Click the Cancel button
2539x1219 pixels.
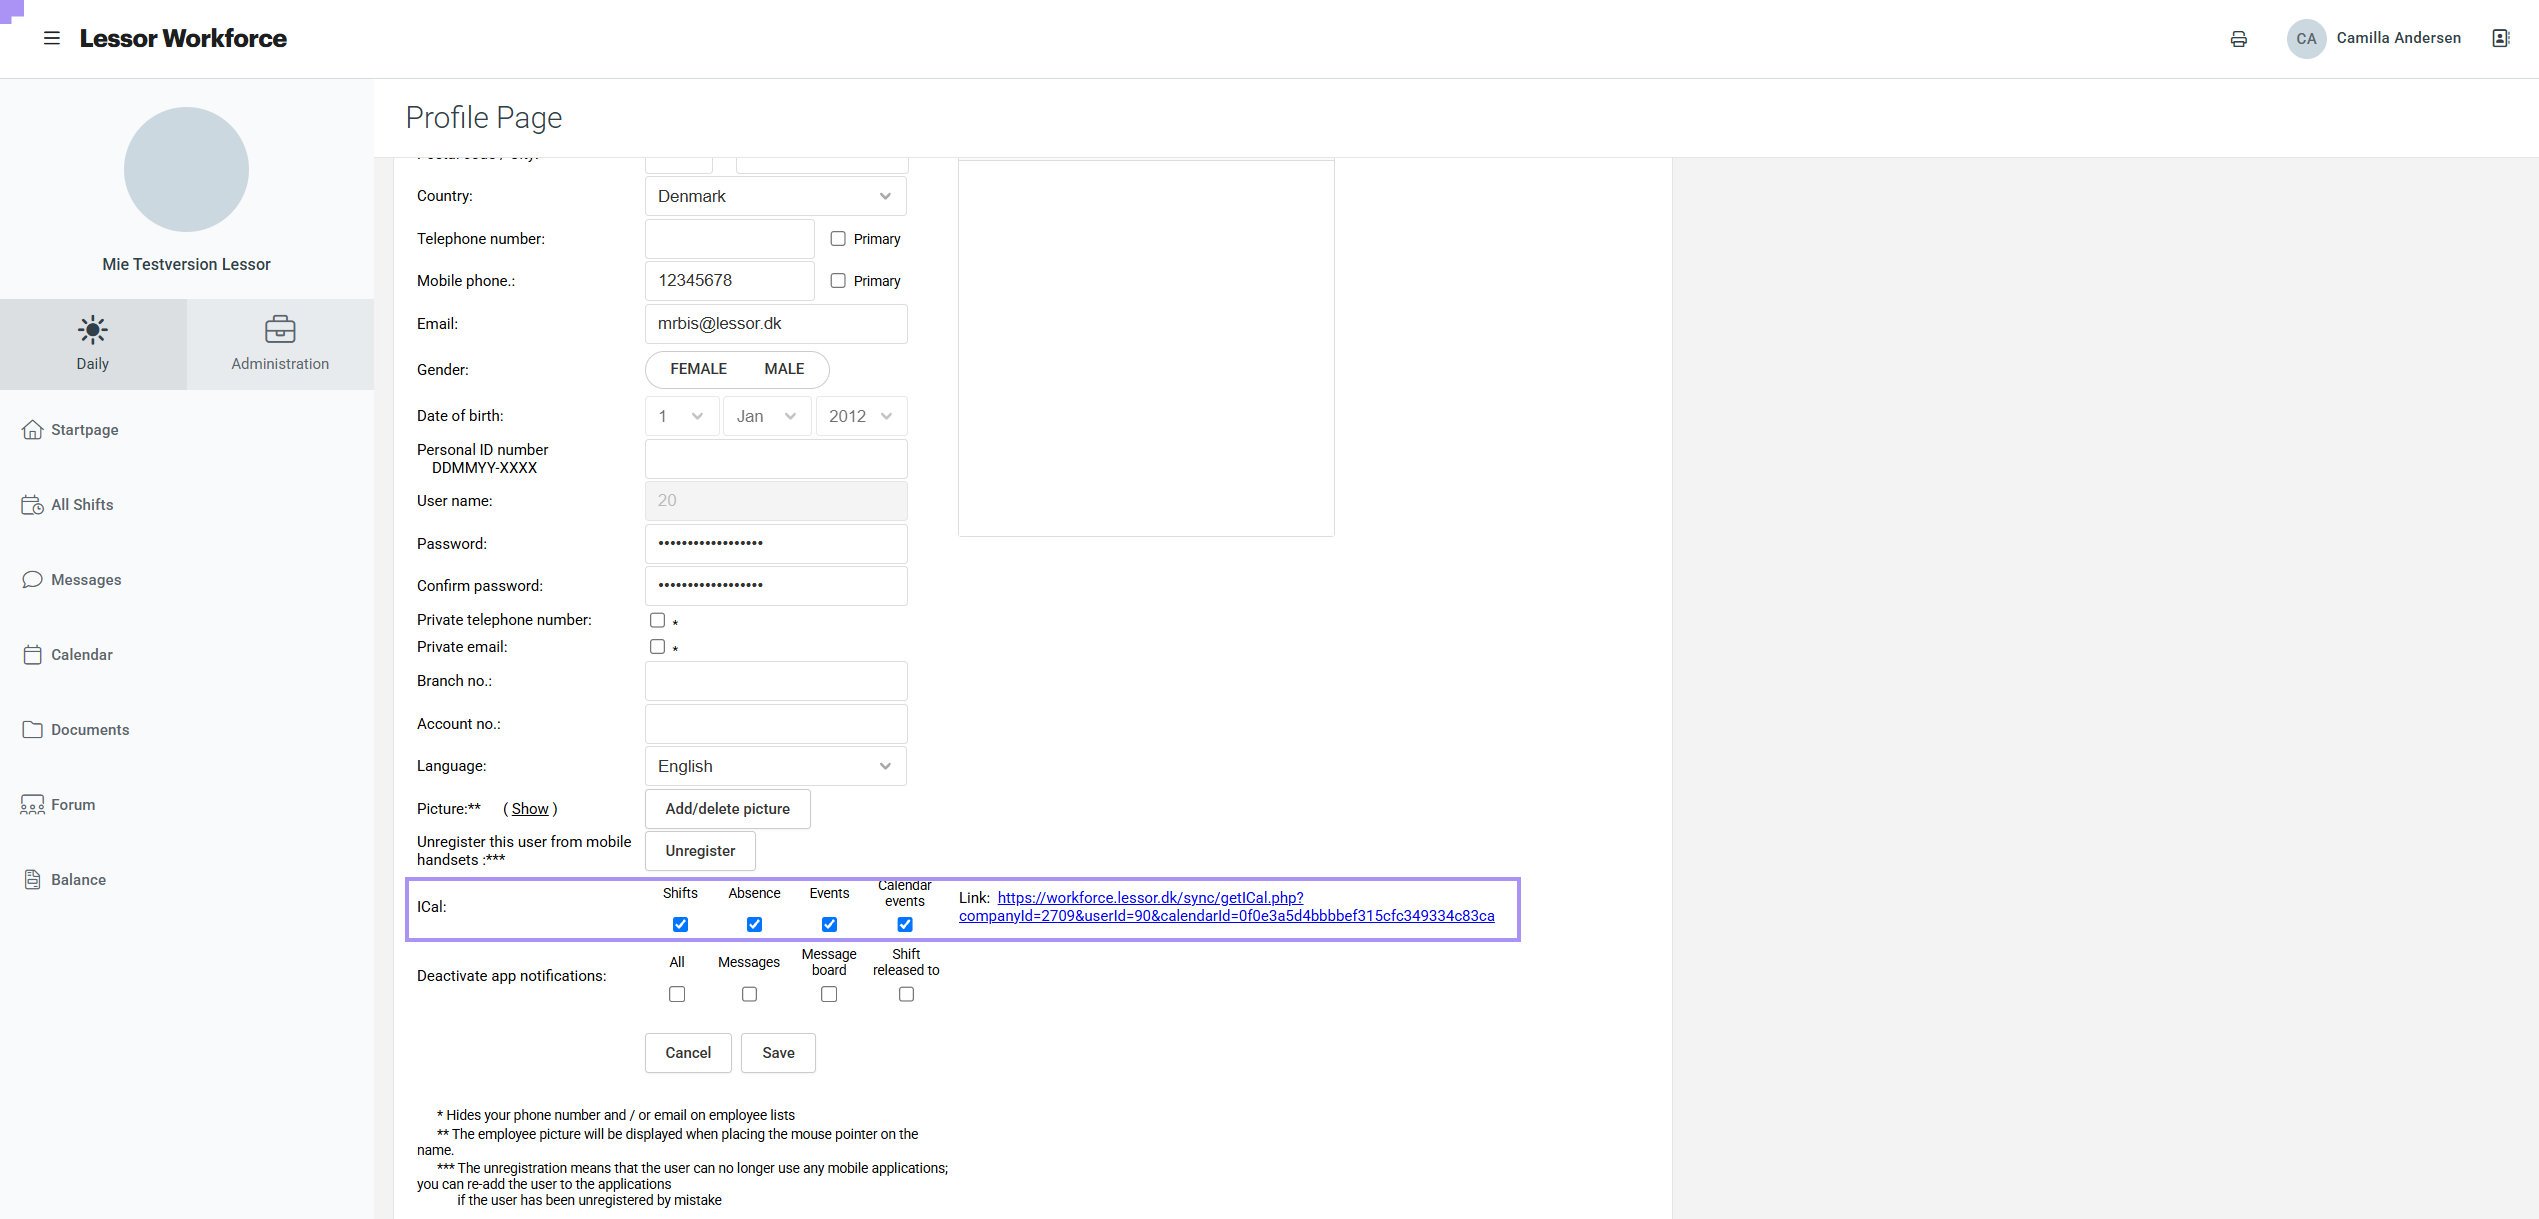tap(688, 1053)
